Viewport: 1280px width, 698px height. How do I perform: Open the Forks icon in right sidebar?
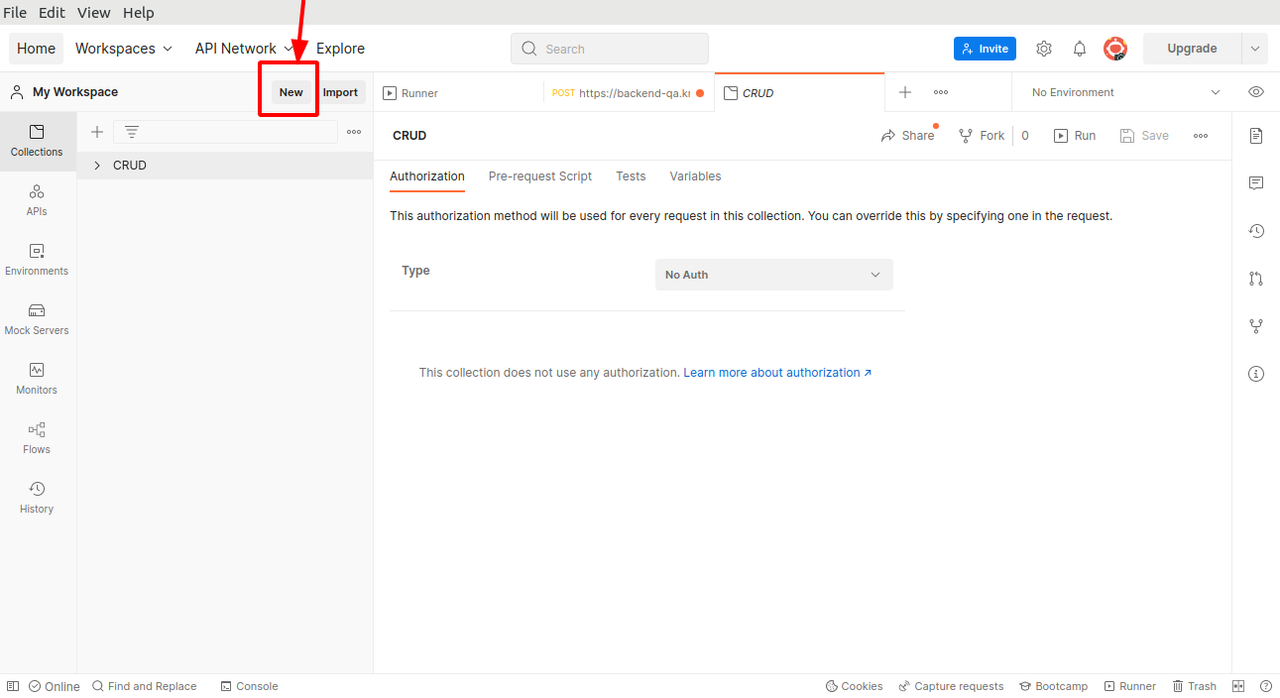point(1256,326)
